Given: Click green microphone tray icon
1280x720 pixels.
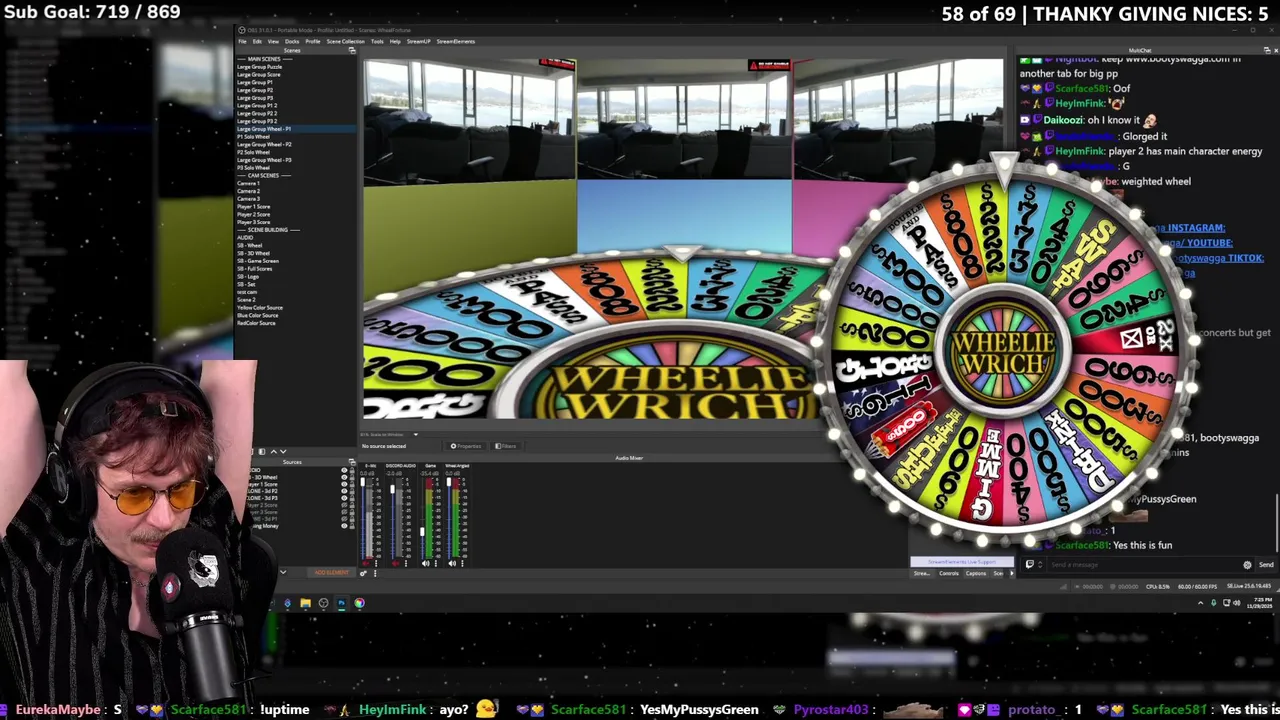Looking at the screenshot, I should click(x=1213, y=603).
